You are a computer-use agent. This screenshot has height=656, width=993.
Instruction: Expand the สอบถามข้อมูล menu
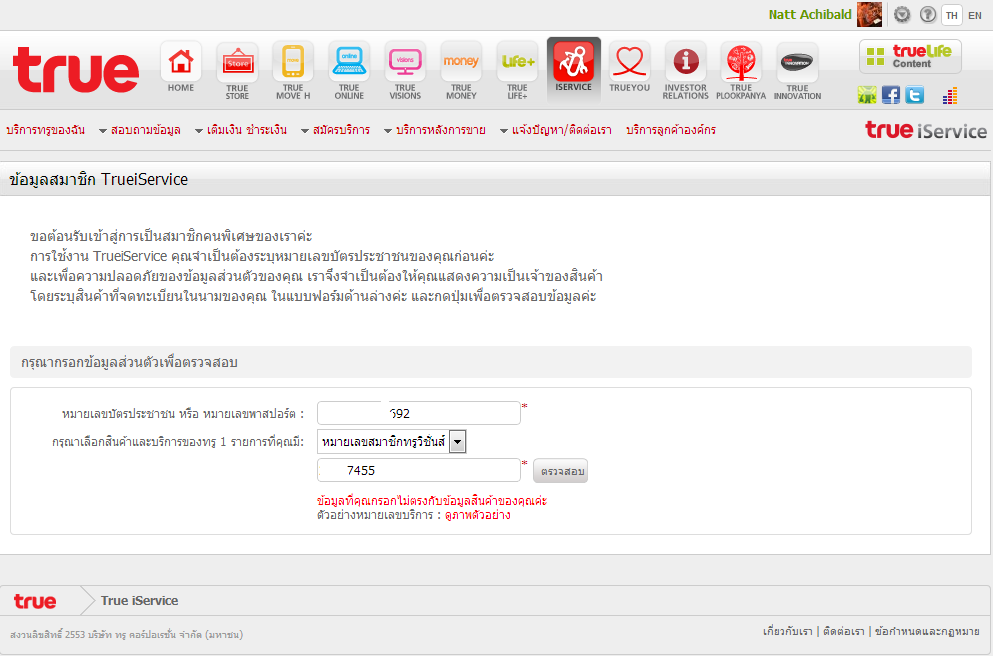coord(140,130)
